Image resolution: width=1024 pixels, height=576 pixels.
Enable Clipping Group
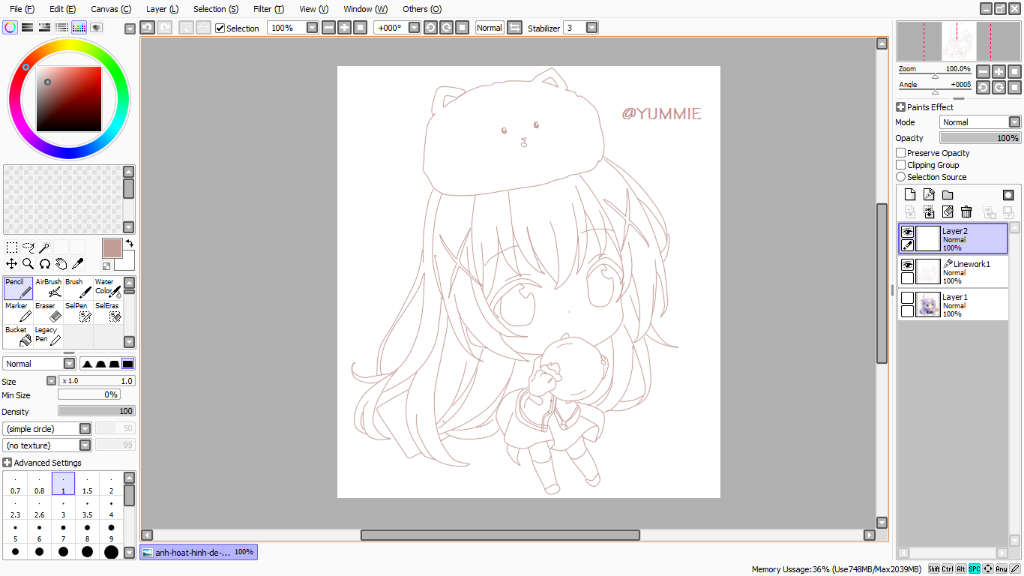point(901,165)
